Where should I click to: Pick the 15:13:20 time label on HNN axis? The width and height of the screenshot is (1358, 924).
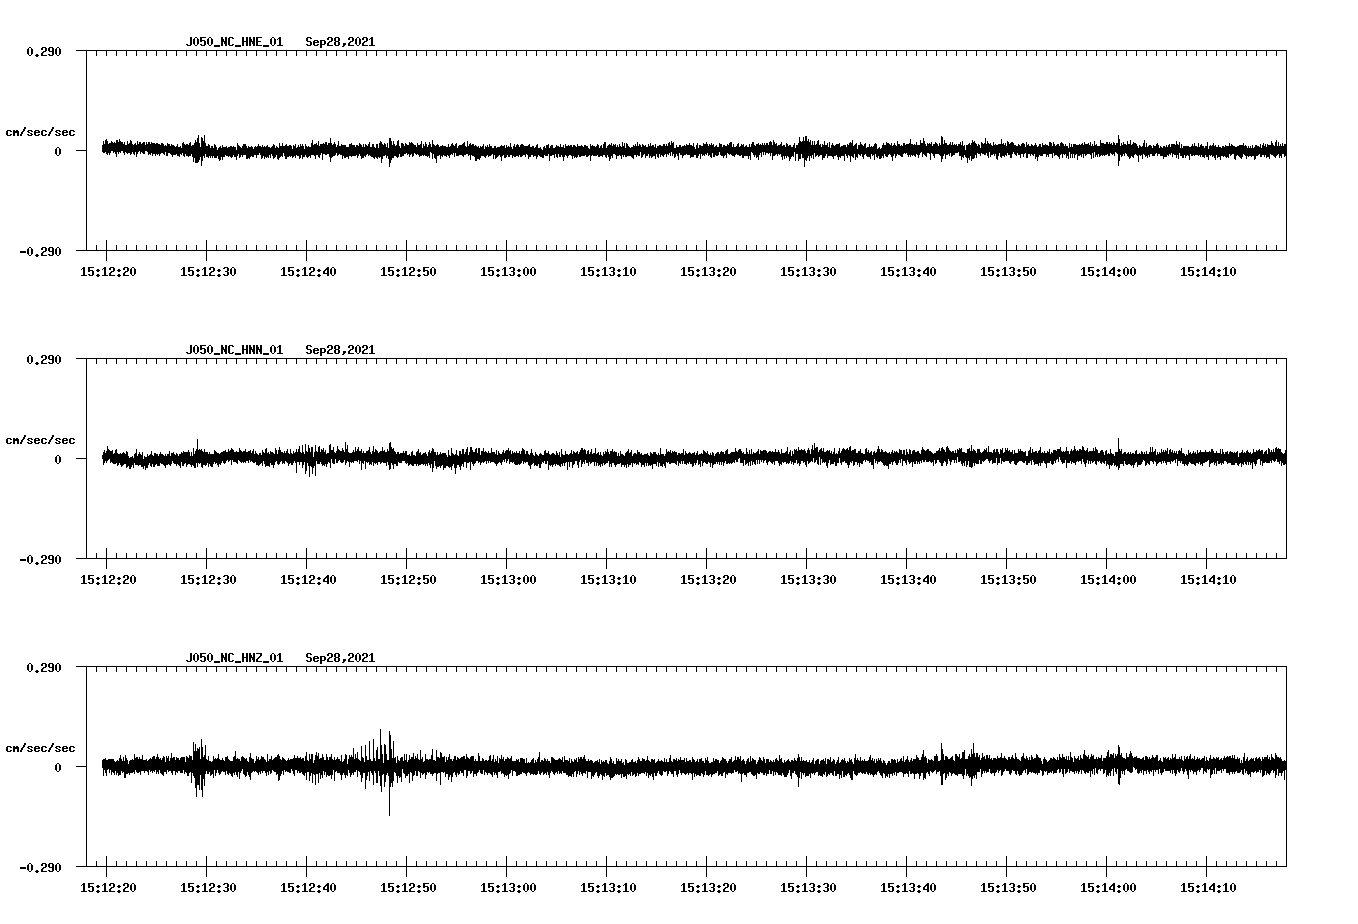pos(708,580)
